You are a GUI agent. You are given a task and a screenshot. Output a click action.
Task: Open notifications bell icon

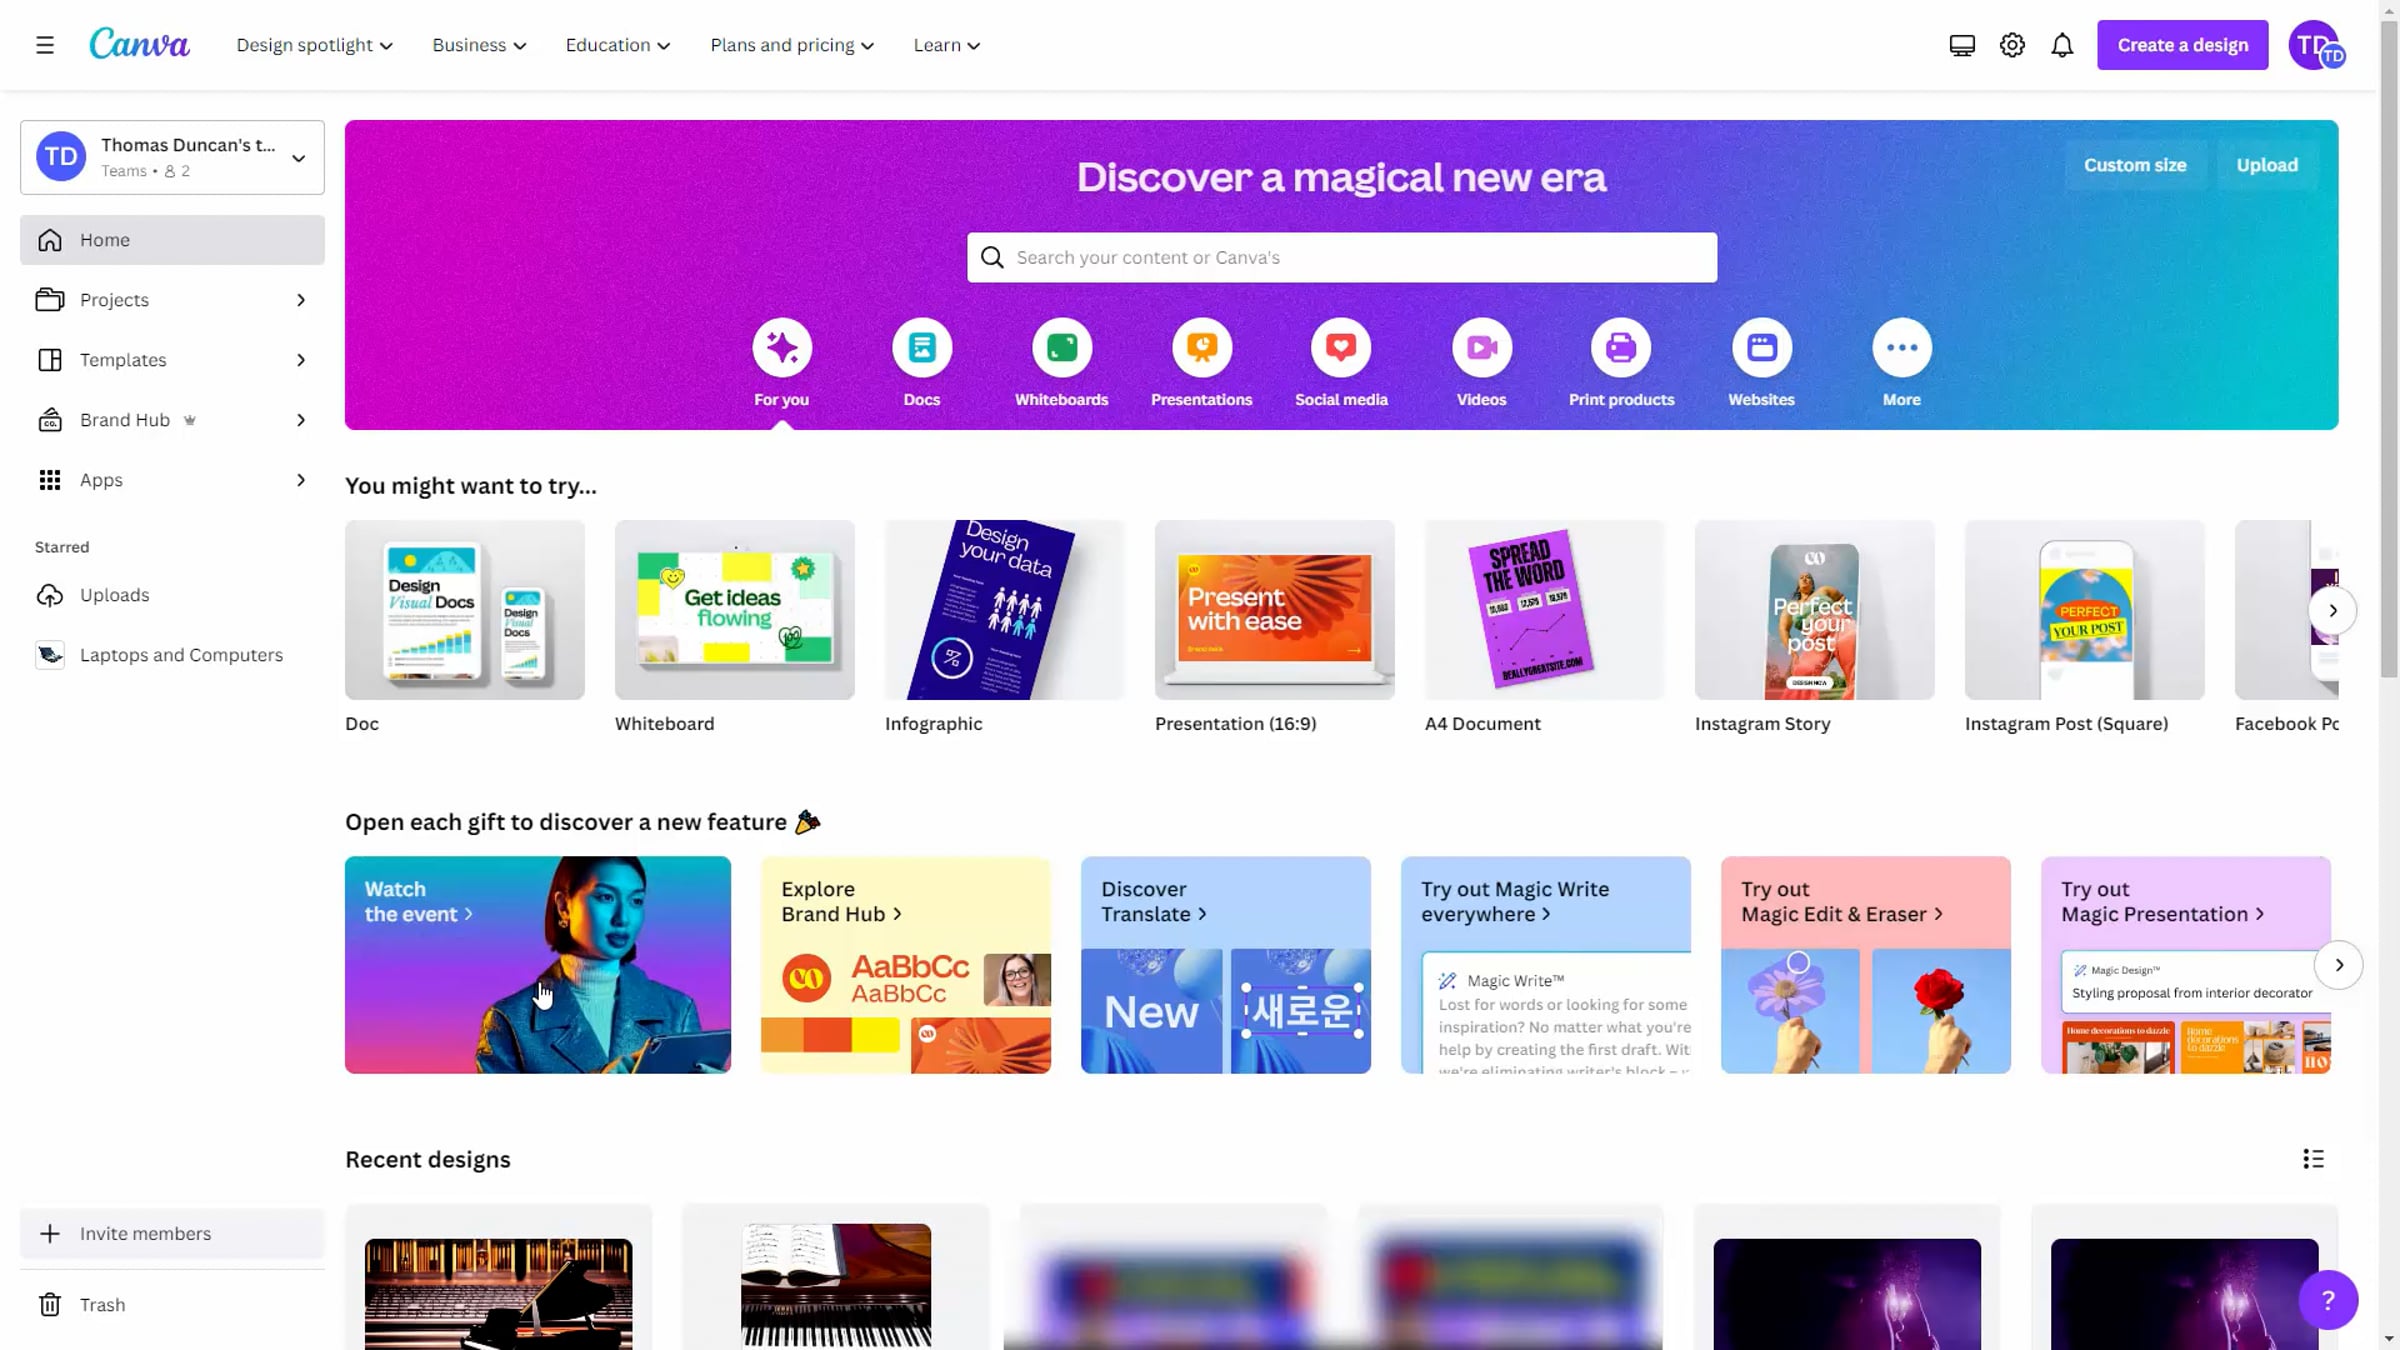point(2062,45)
